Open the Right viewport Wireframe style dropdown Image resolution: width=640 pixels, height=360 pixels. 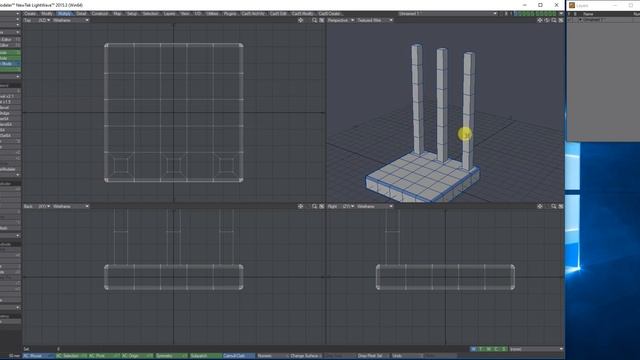374,207
